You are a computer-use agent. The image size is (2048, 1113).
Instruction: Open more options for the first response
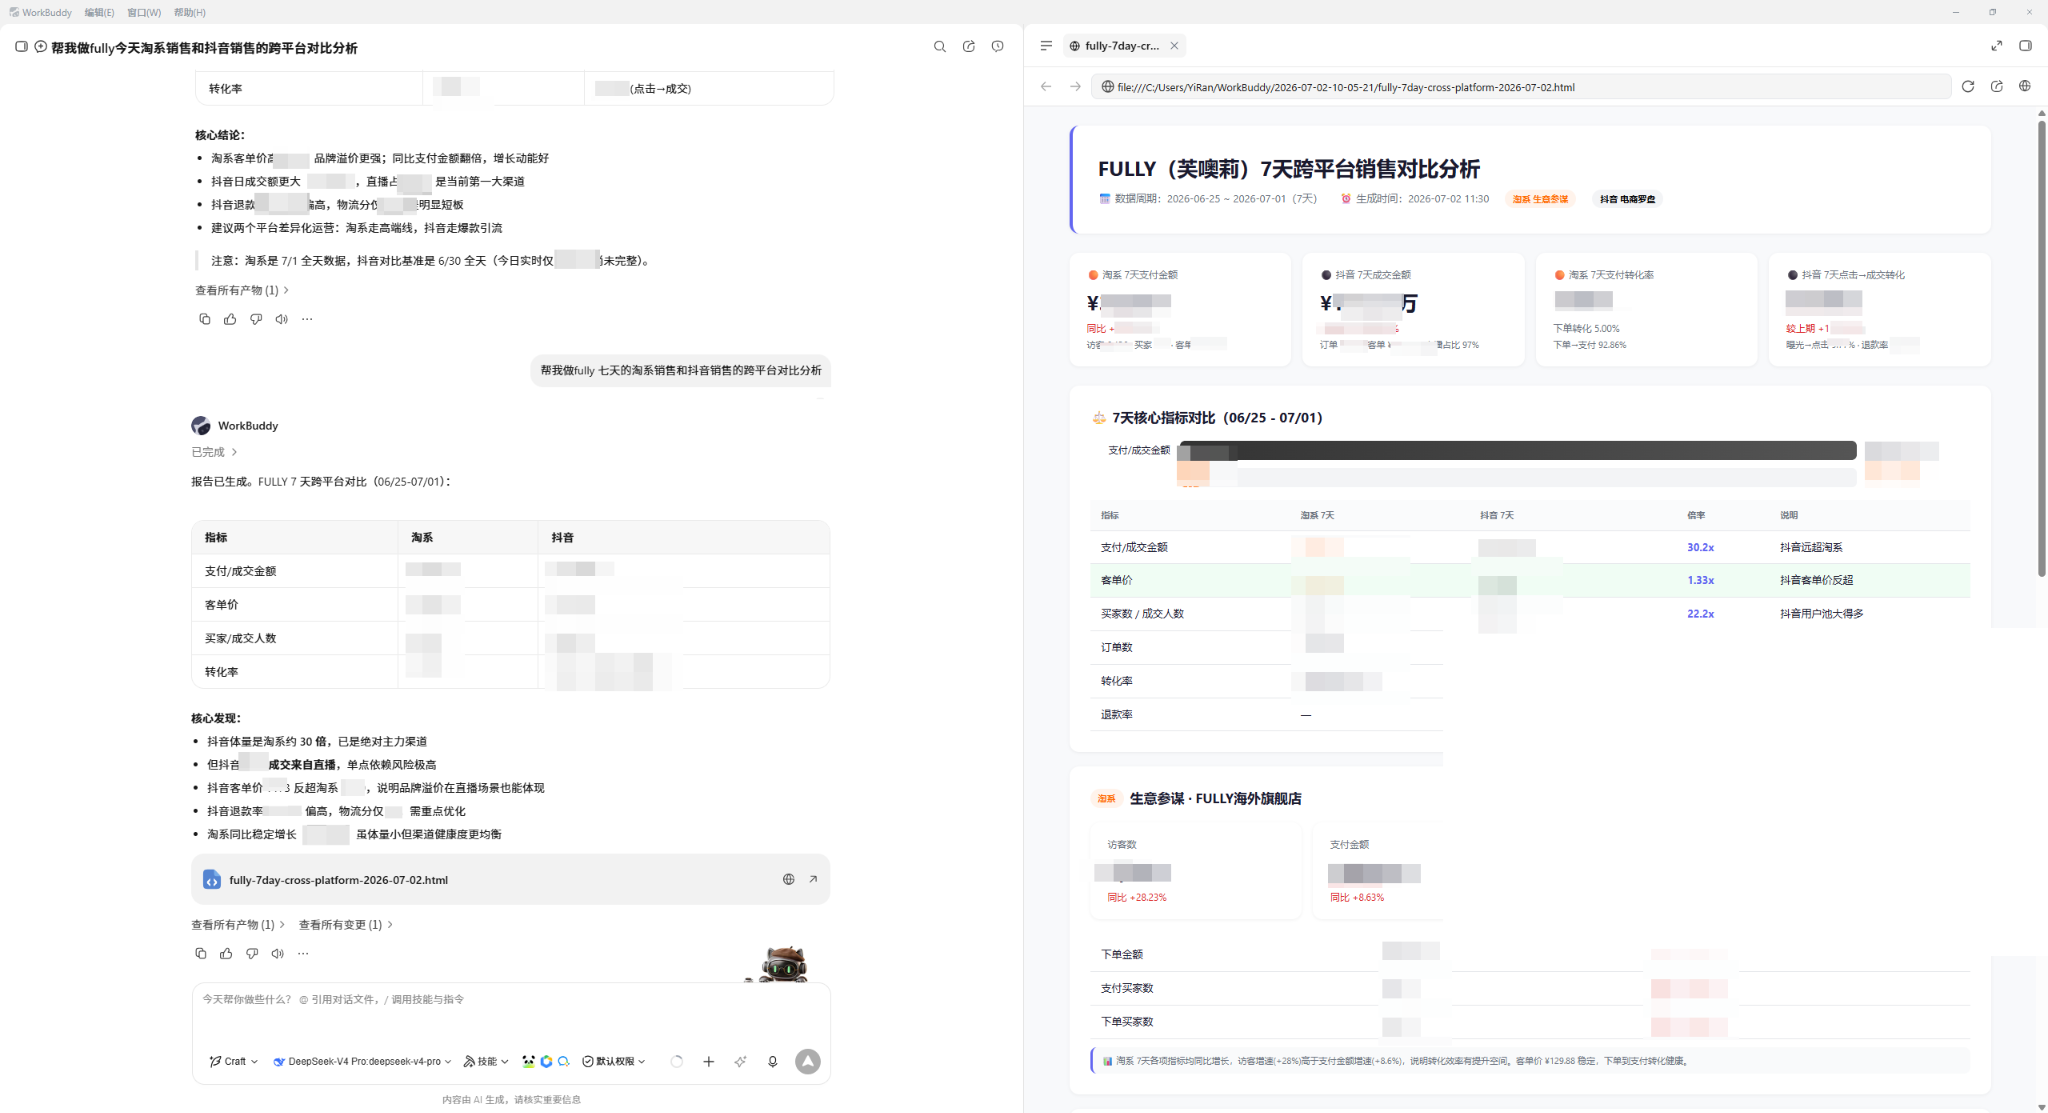click(307, 319)
